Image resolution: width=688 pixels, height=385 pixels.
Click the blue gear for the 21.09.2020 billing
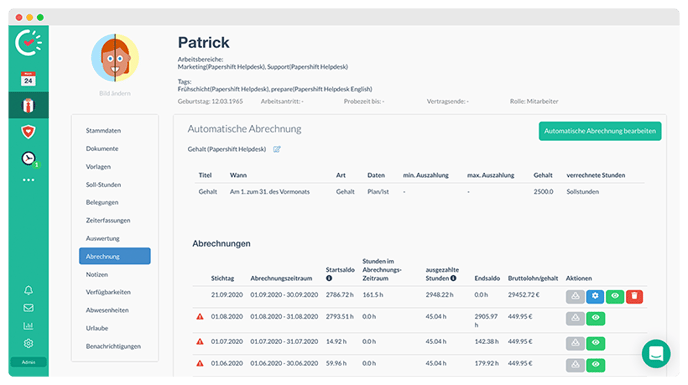click(595, 296)
